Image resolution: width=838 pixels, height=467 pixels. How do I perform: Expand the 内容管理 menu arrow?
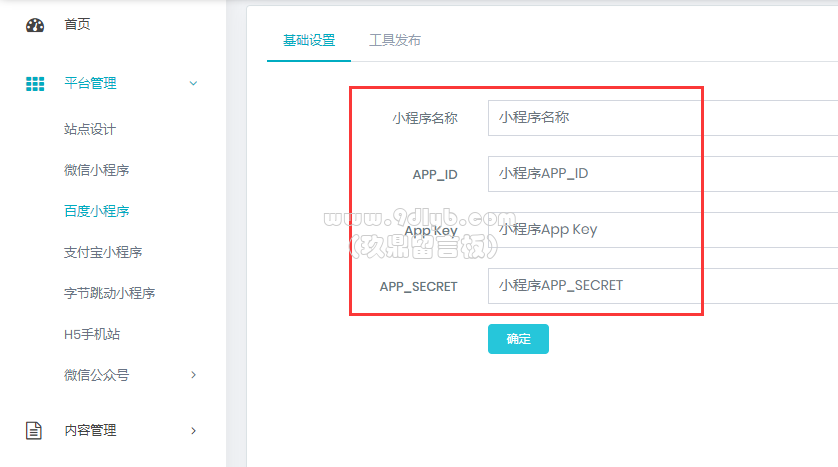click(193, 431)
